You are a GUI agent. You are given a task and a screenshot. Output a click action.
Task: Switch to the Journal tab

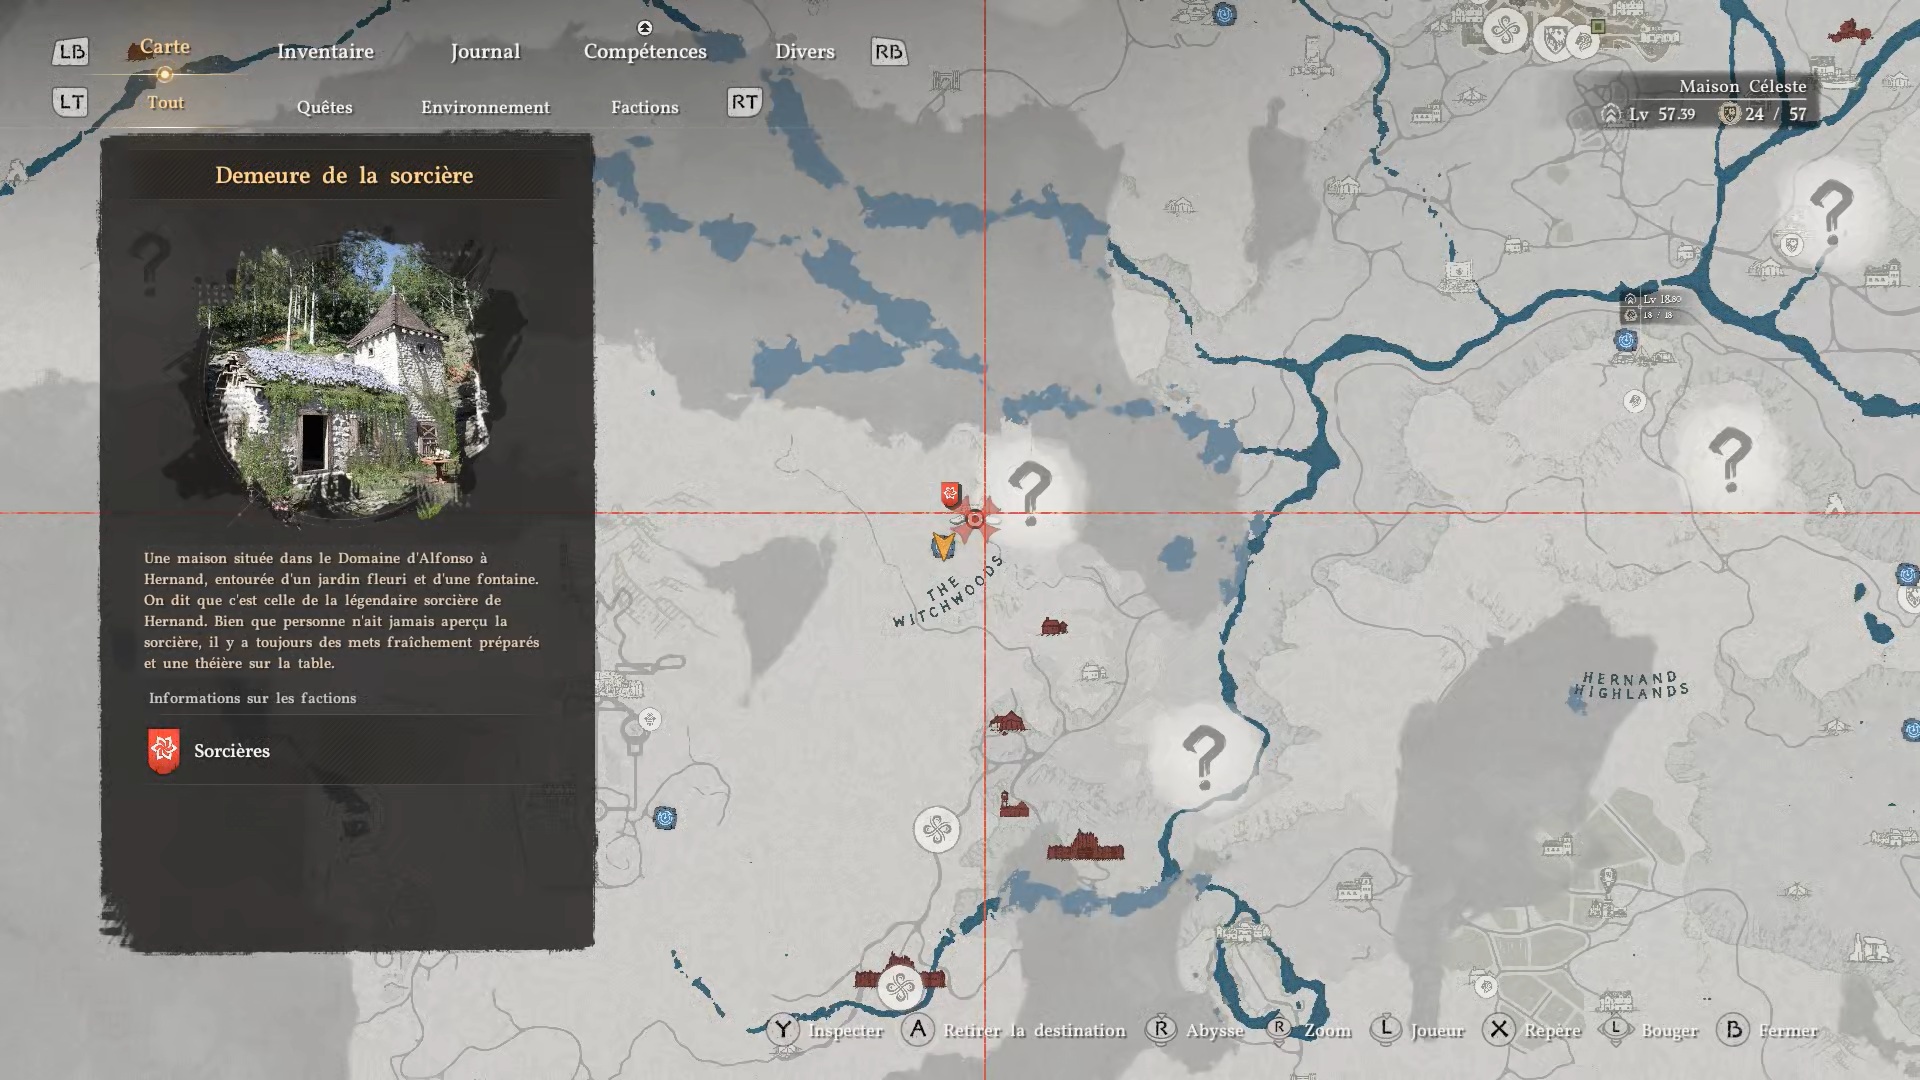(x=485, y=52)
